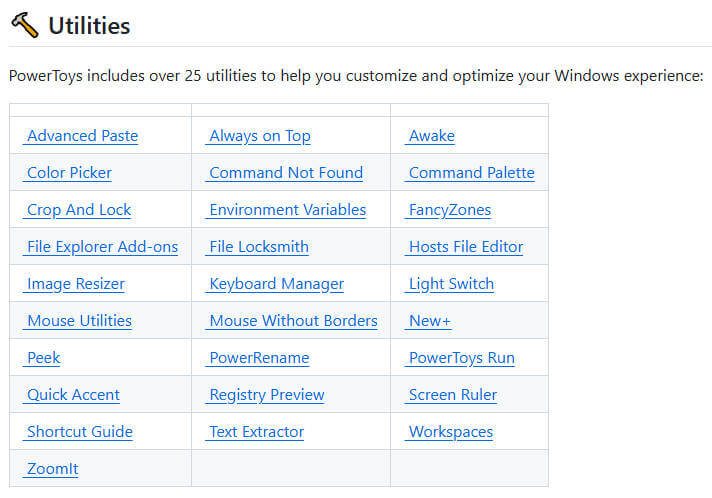Image resolution: width=712 pixels, height=498 pixels.
Task: Open the PowerRename link
Action: [x=257, y=358]
